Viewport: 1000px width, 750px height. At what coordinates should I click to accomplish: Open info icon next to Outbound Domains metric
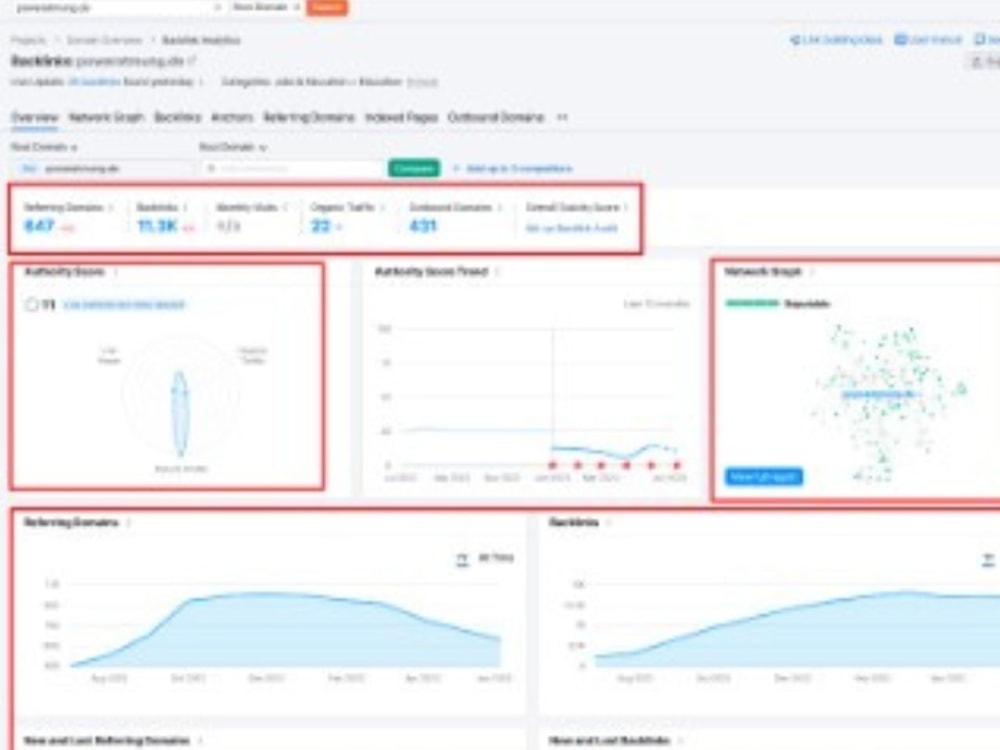click(x=500, y=207)
